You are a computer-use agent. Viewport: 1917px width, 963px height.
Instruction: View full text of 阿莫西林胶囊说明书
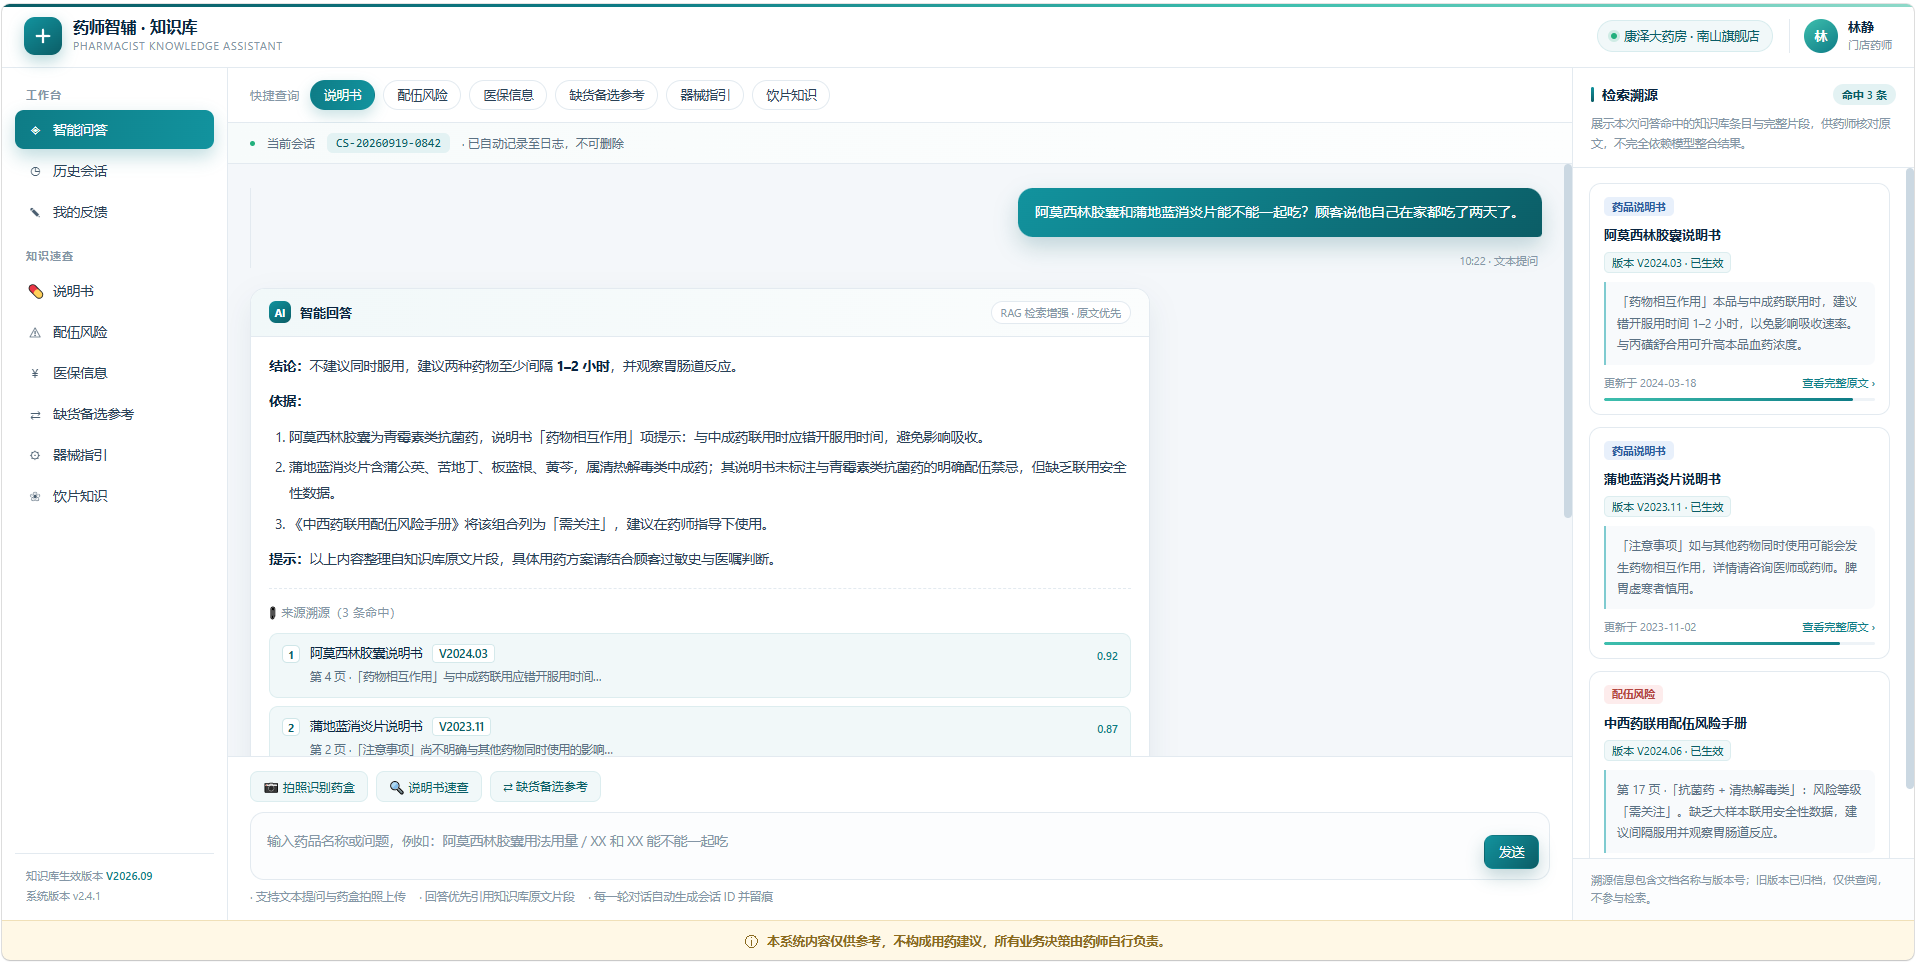1838,383
